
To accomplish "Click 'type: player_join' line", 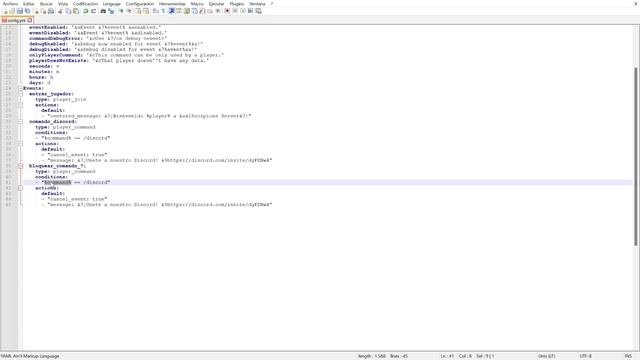I will (61, 99).
